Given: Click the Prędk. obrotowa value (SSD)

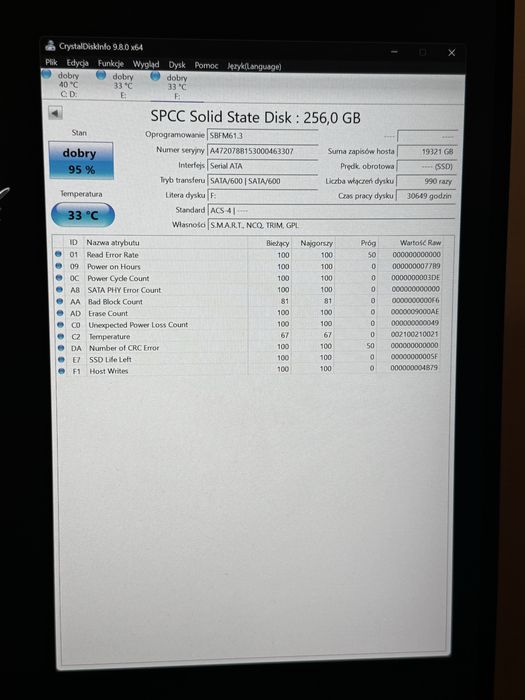Looking at the screenshot, I should (x=426, y=166).
